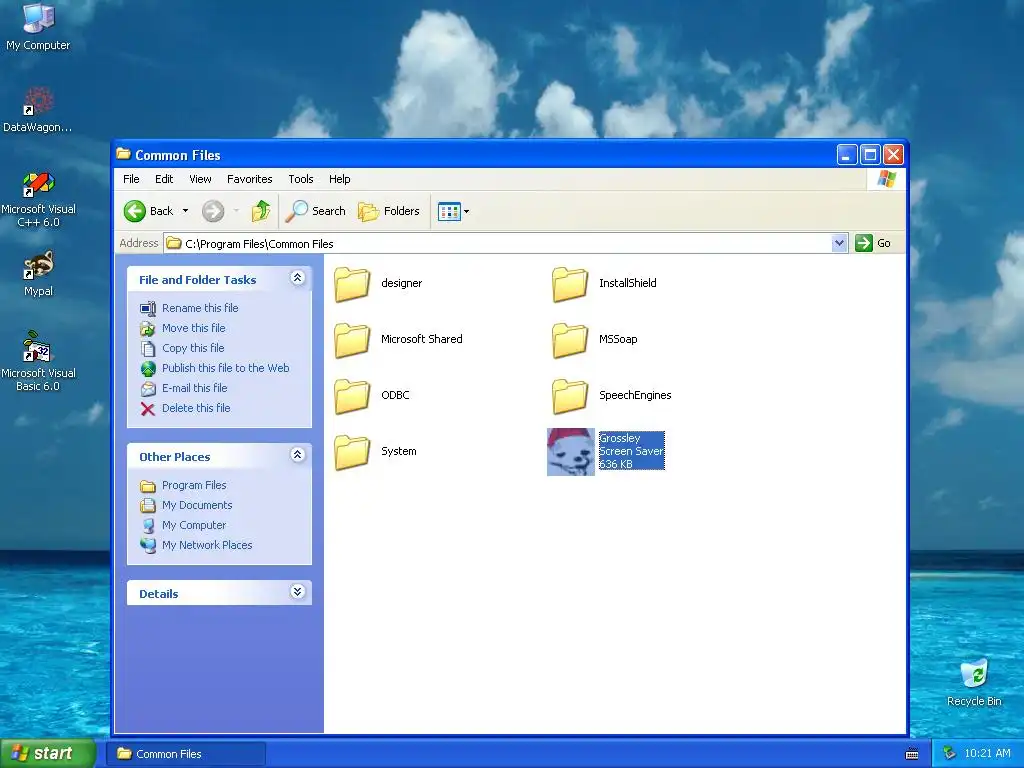Open the Views icon menu
The image size is (1024, 768).
pyautogui.click(x=453, y=211)
